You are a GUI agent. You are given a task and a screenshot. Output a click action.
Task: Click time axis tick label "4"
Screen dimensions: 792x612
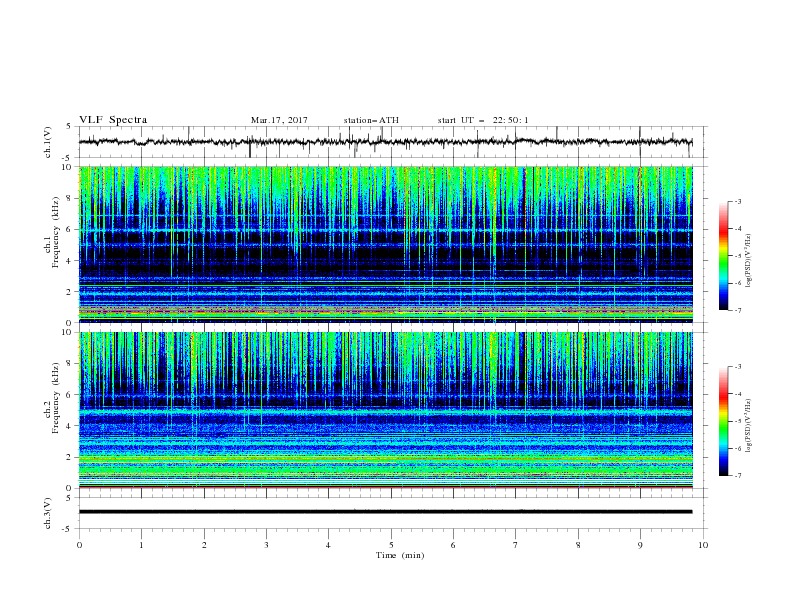pos(329,545)
